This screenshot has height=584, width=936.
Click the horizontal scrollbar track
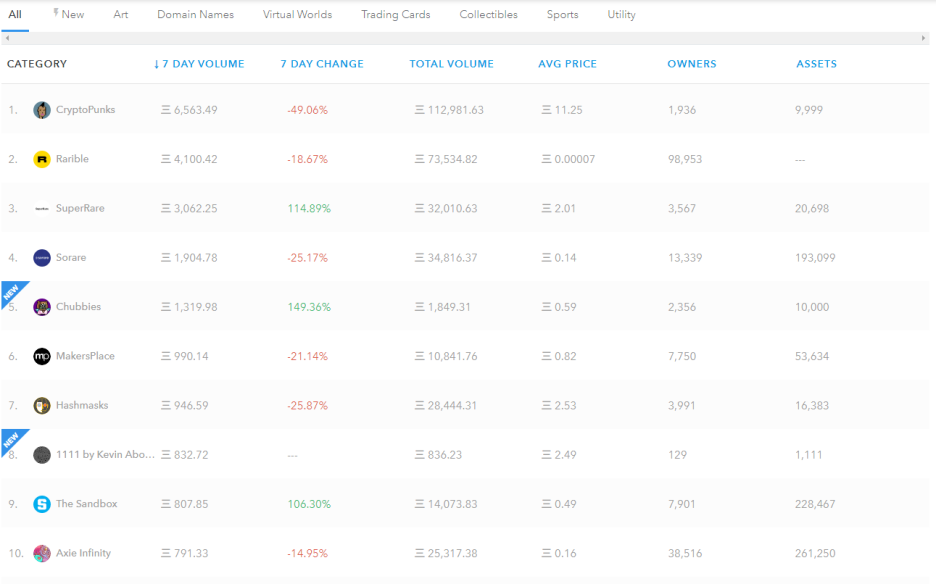click(465, 38)
